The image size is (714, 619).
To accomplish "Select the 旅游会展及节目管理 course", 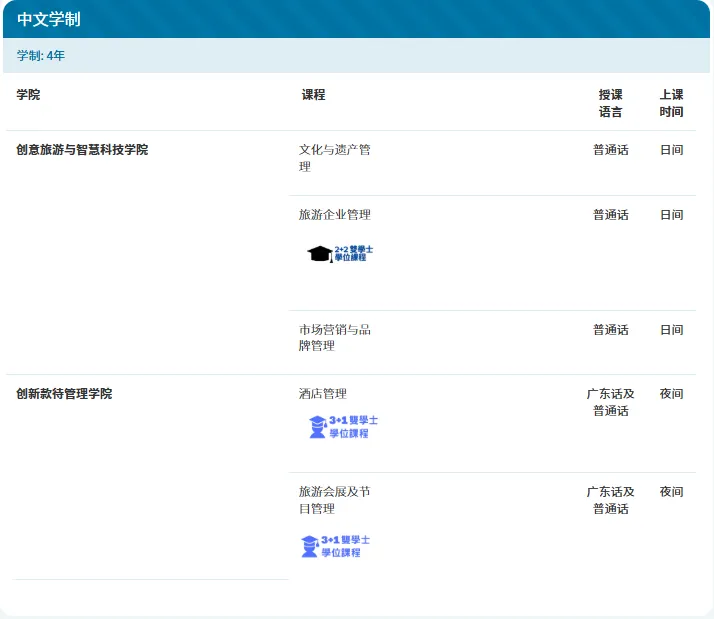I will [x=334, y=500].
